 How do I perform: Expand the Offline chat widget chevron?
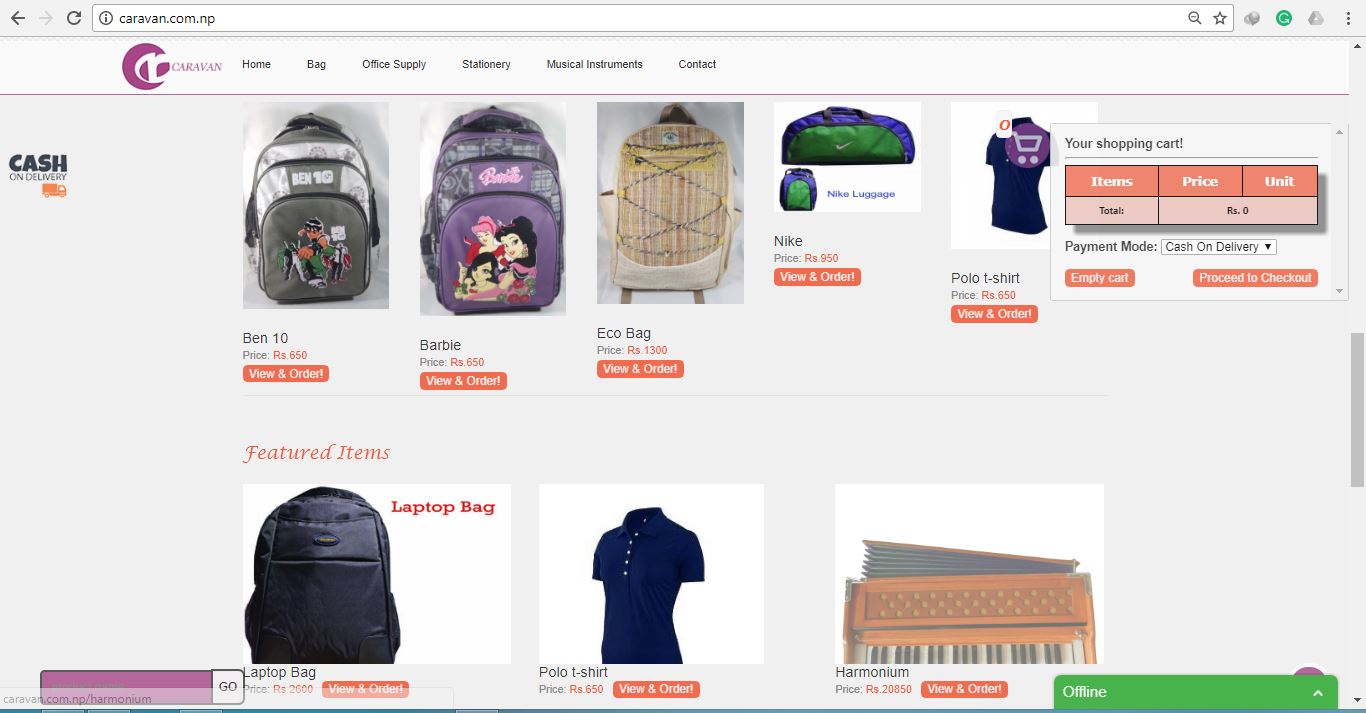tap(1318, 692)
